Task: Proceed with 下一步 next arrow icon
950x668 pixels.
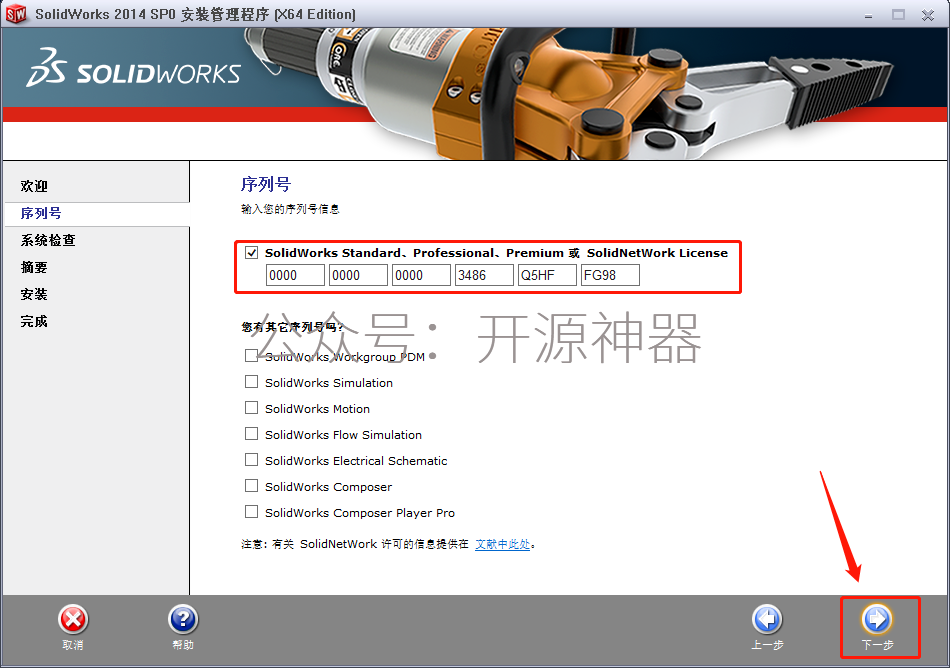Action: (x=877, y=620)
